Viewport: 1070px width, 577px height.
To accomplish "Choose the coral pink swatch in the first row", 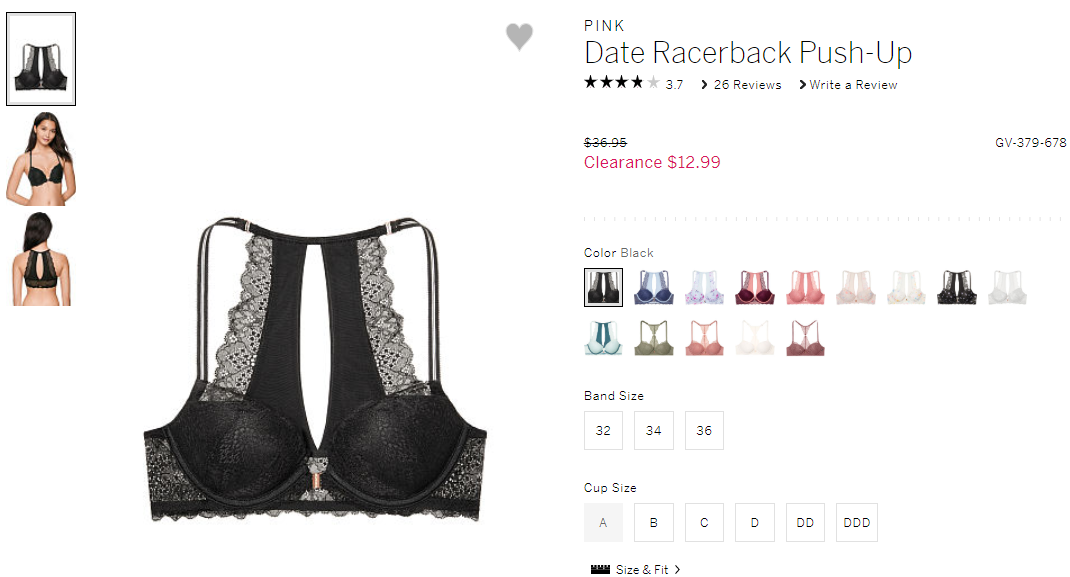I will pos(805,287).
